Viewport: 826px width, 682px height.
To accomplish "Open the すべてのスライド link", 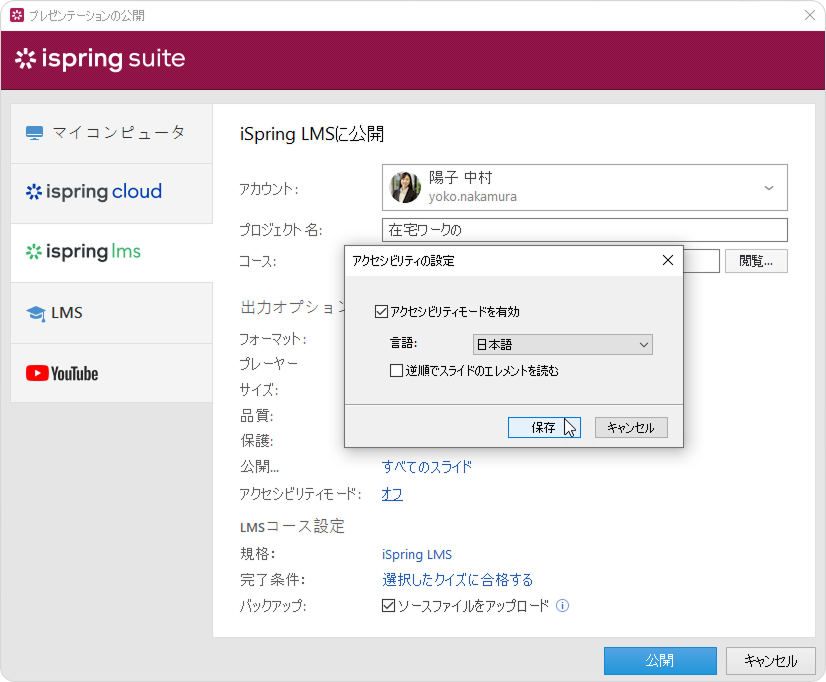I will coord(427,467).
